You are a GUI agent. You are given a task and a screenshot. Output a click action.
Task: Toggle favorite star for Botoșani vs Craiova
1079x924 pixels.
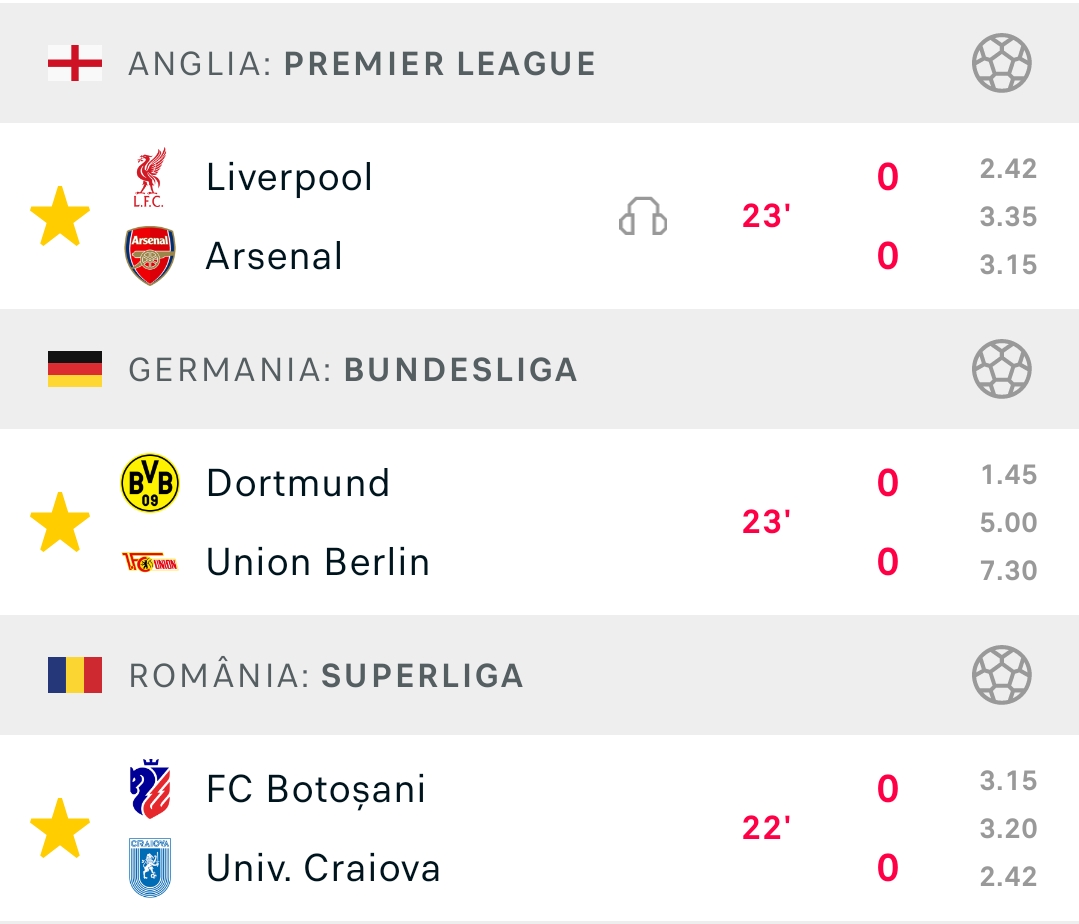[60, 828]
